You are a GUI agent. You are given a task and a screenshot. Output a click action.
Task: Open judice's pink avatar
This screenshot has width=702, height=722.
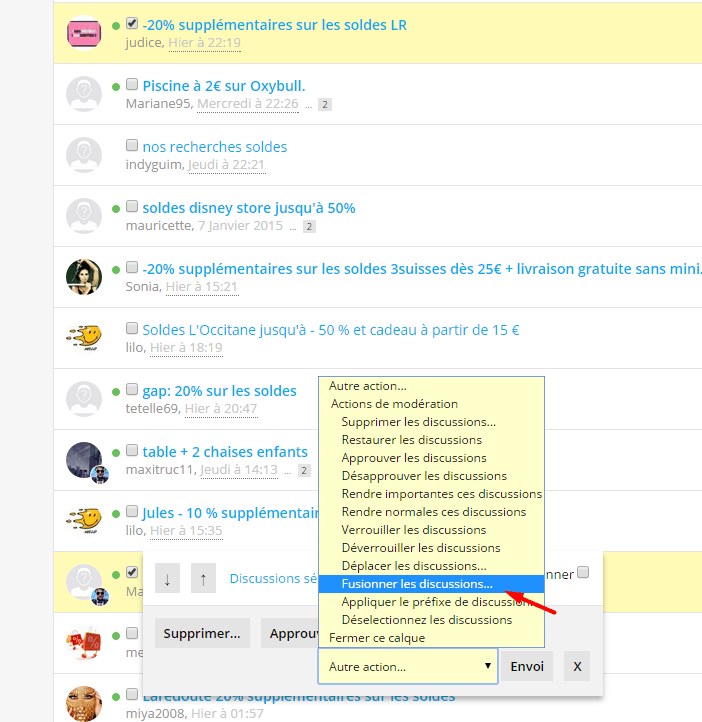tap(84, 33)
